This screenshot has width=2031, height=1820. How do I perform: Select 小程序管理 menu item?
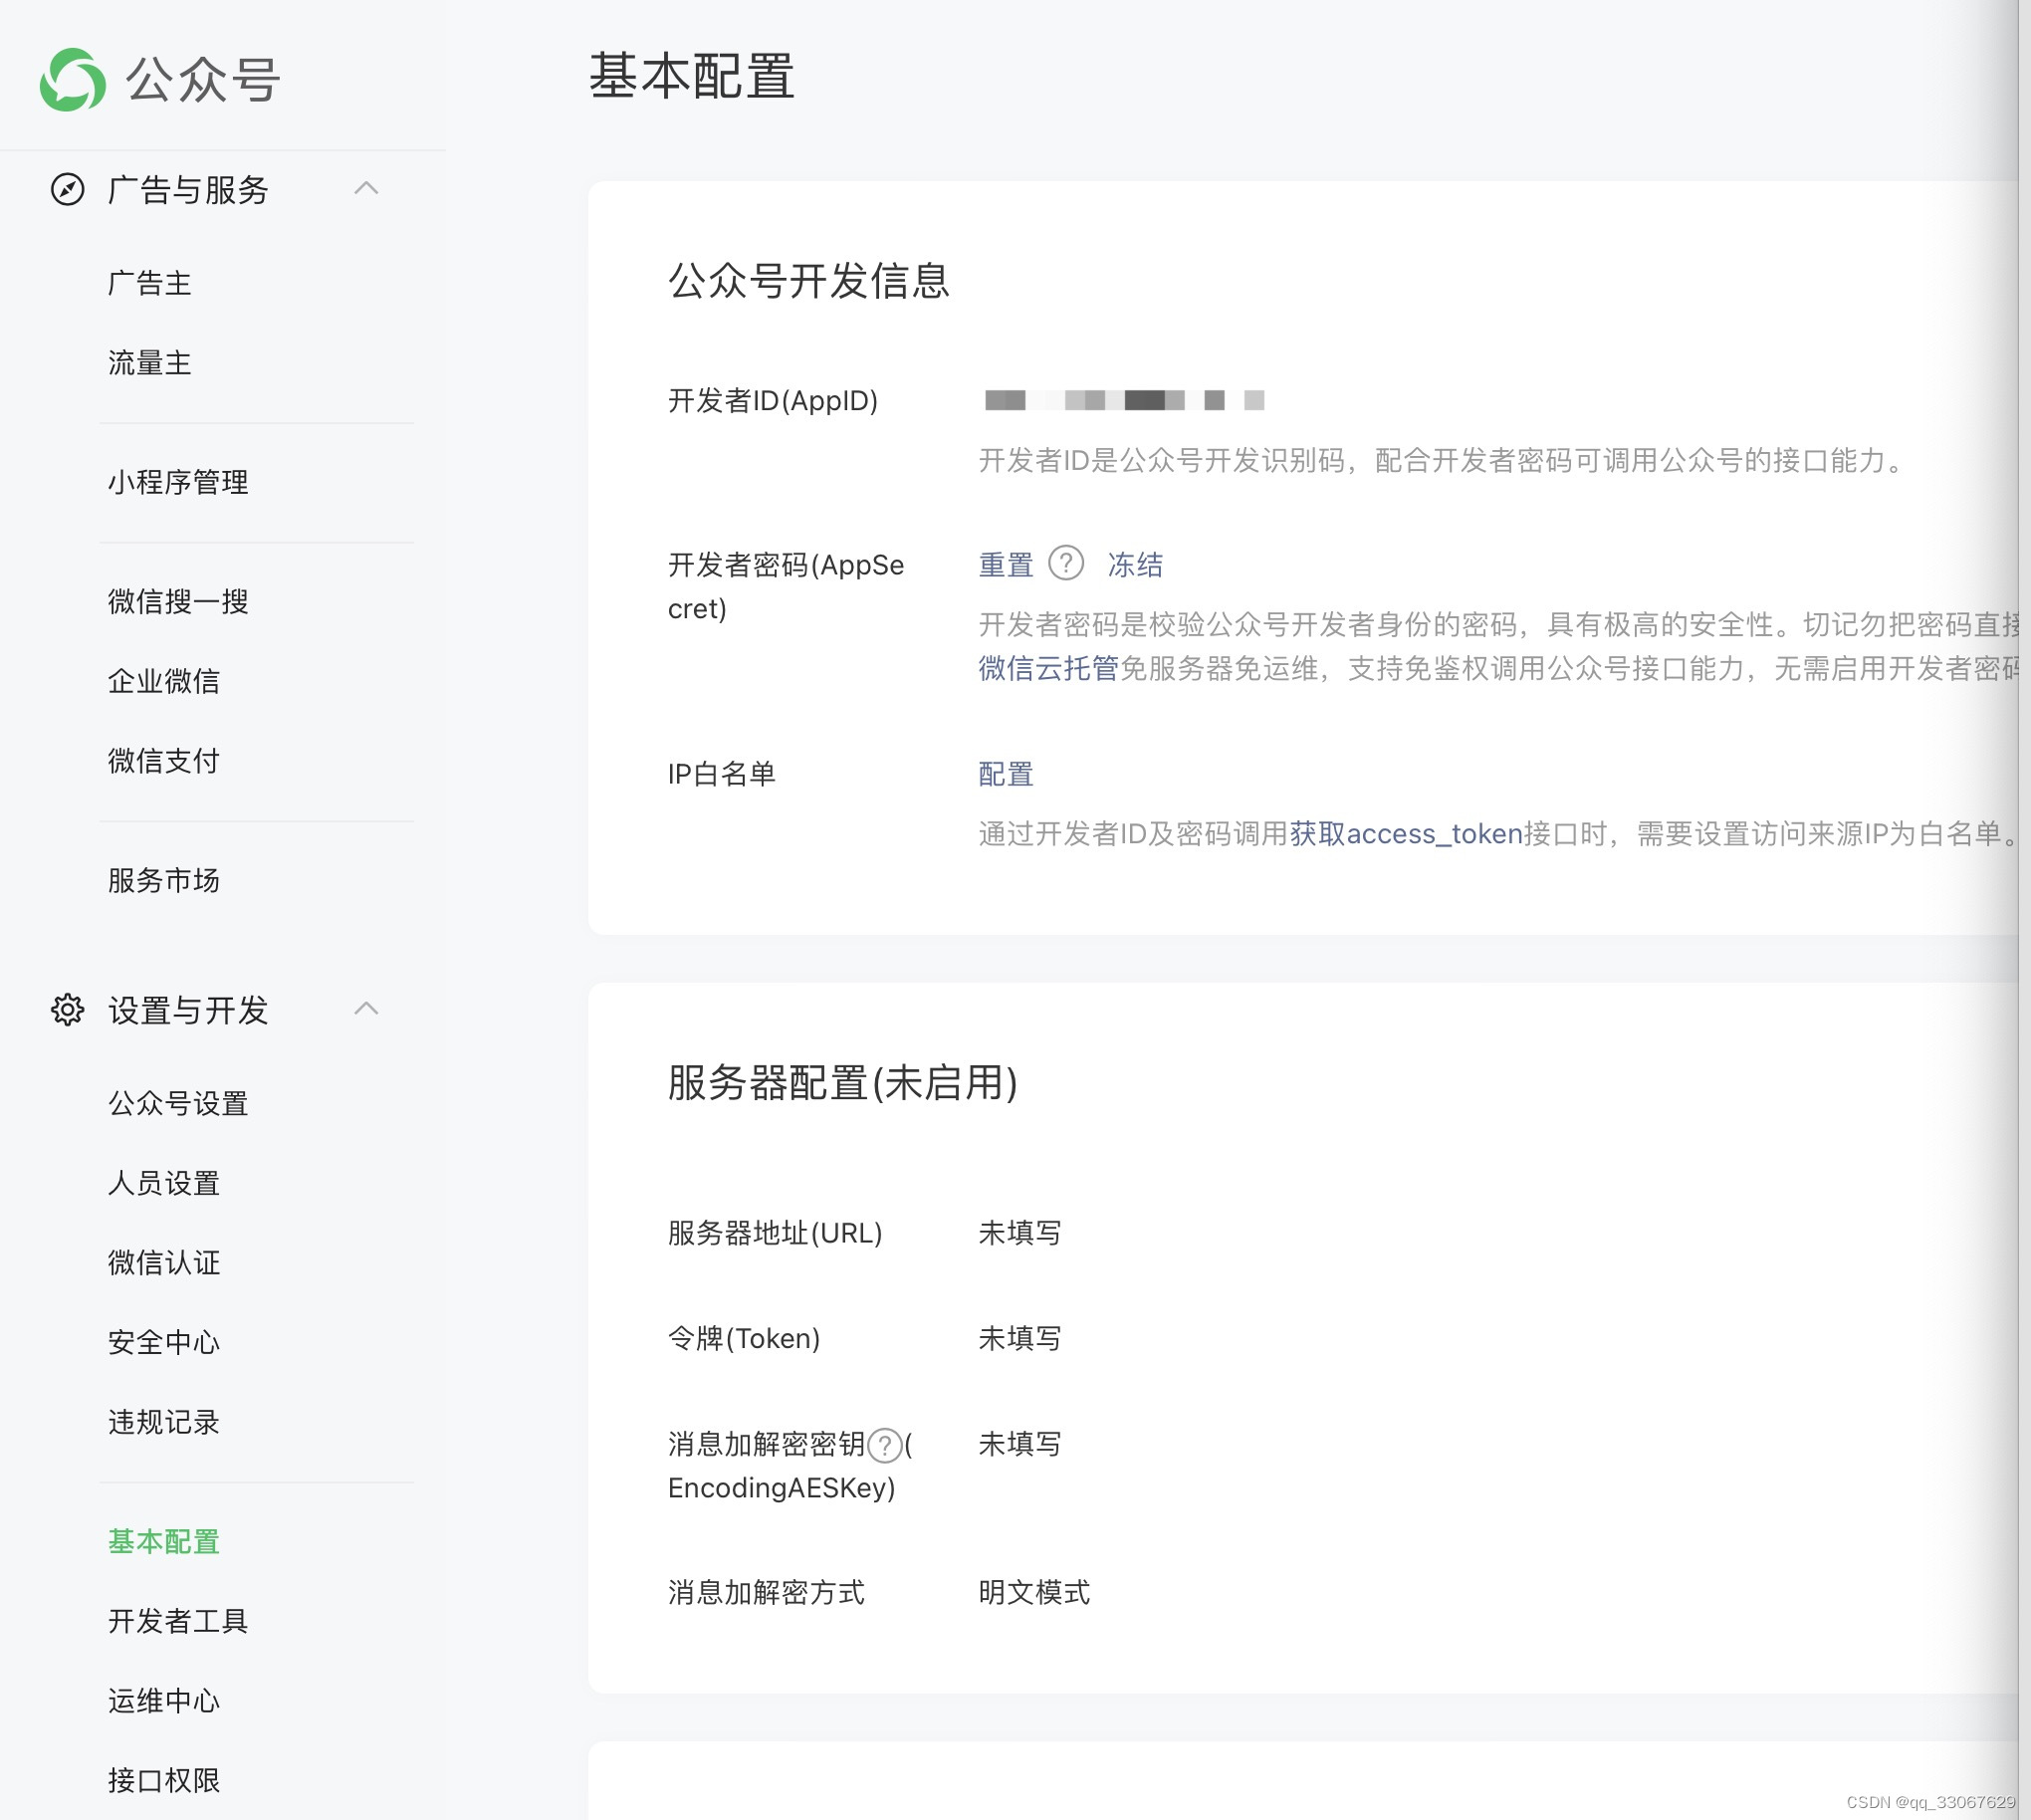(x=178, y=482)
